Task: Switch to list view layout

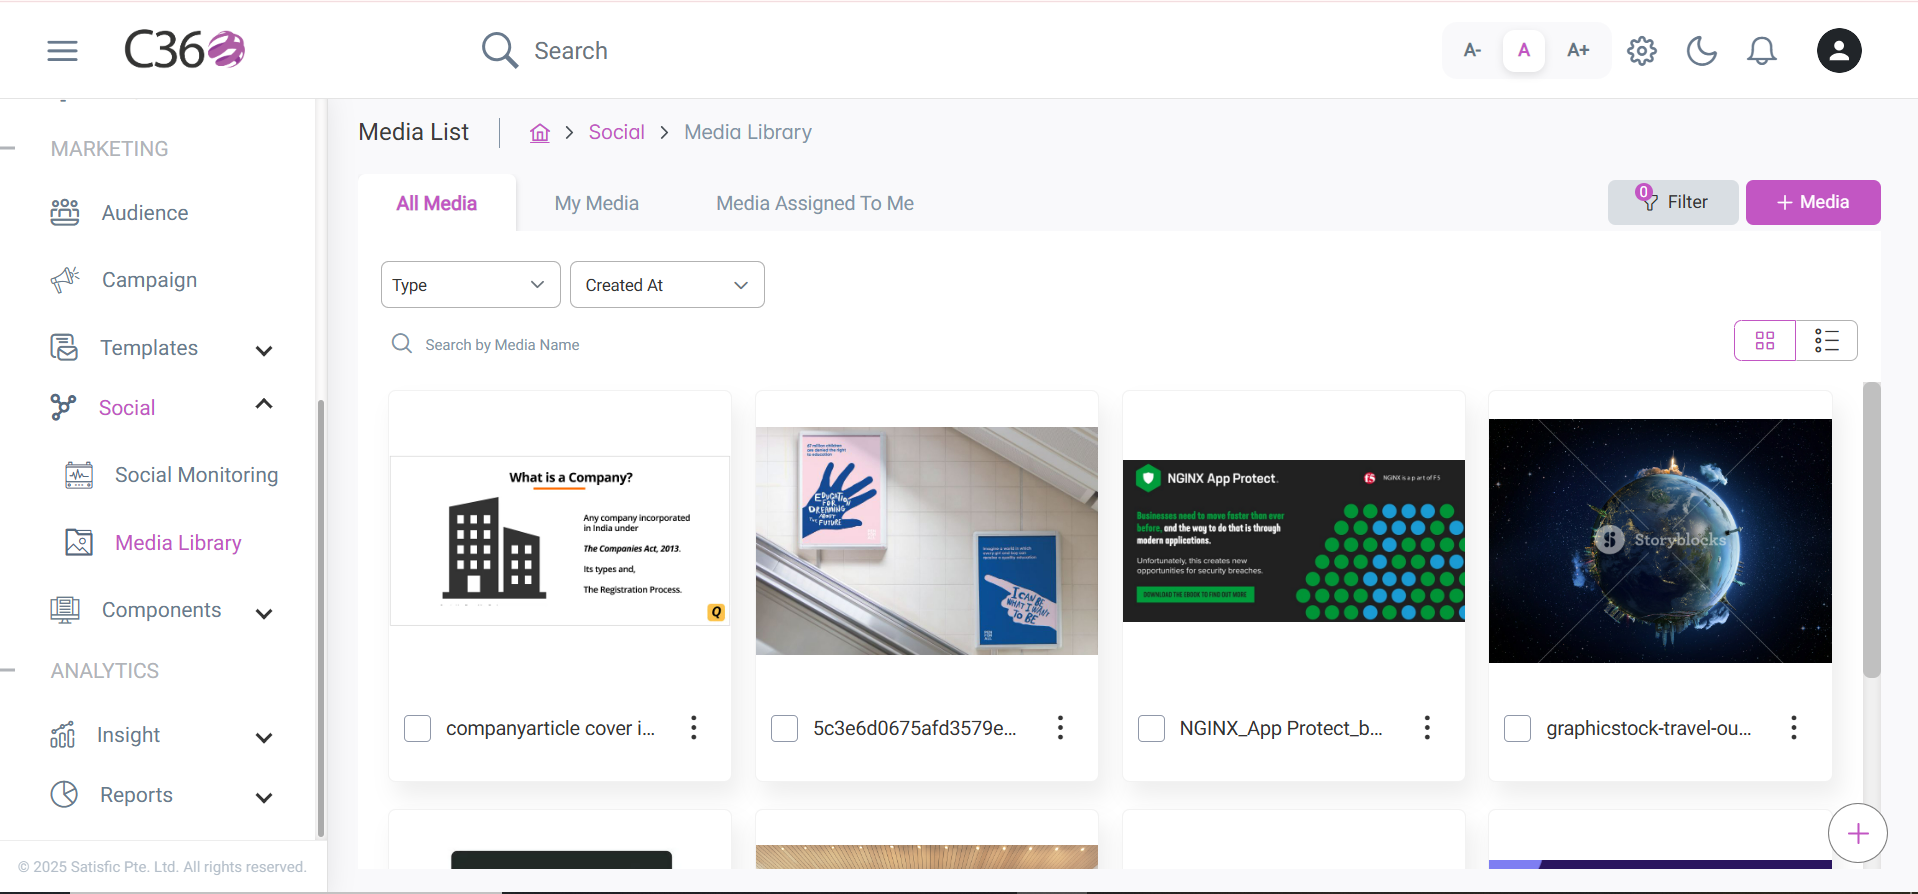Action: [1827, 341]
